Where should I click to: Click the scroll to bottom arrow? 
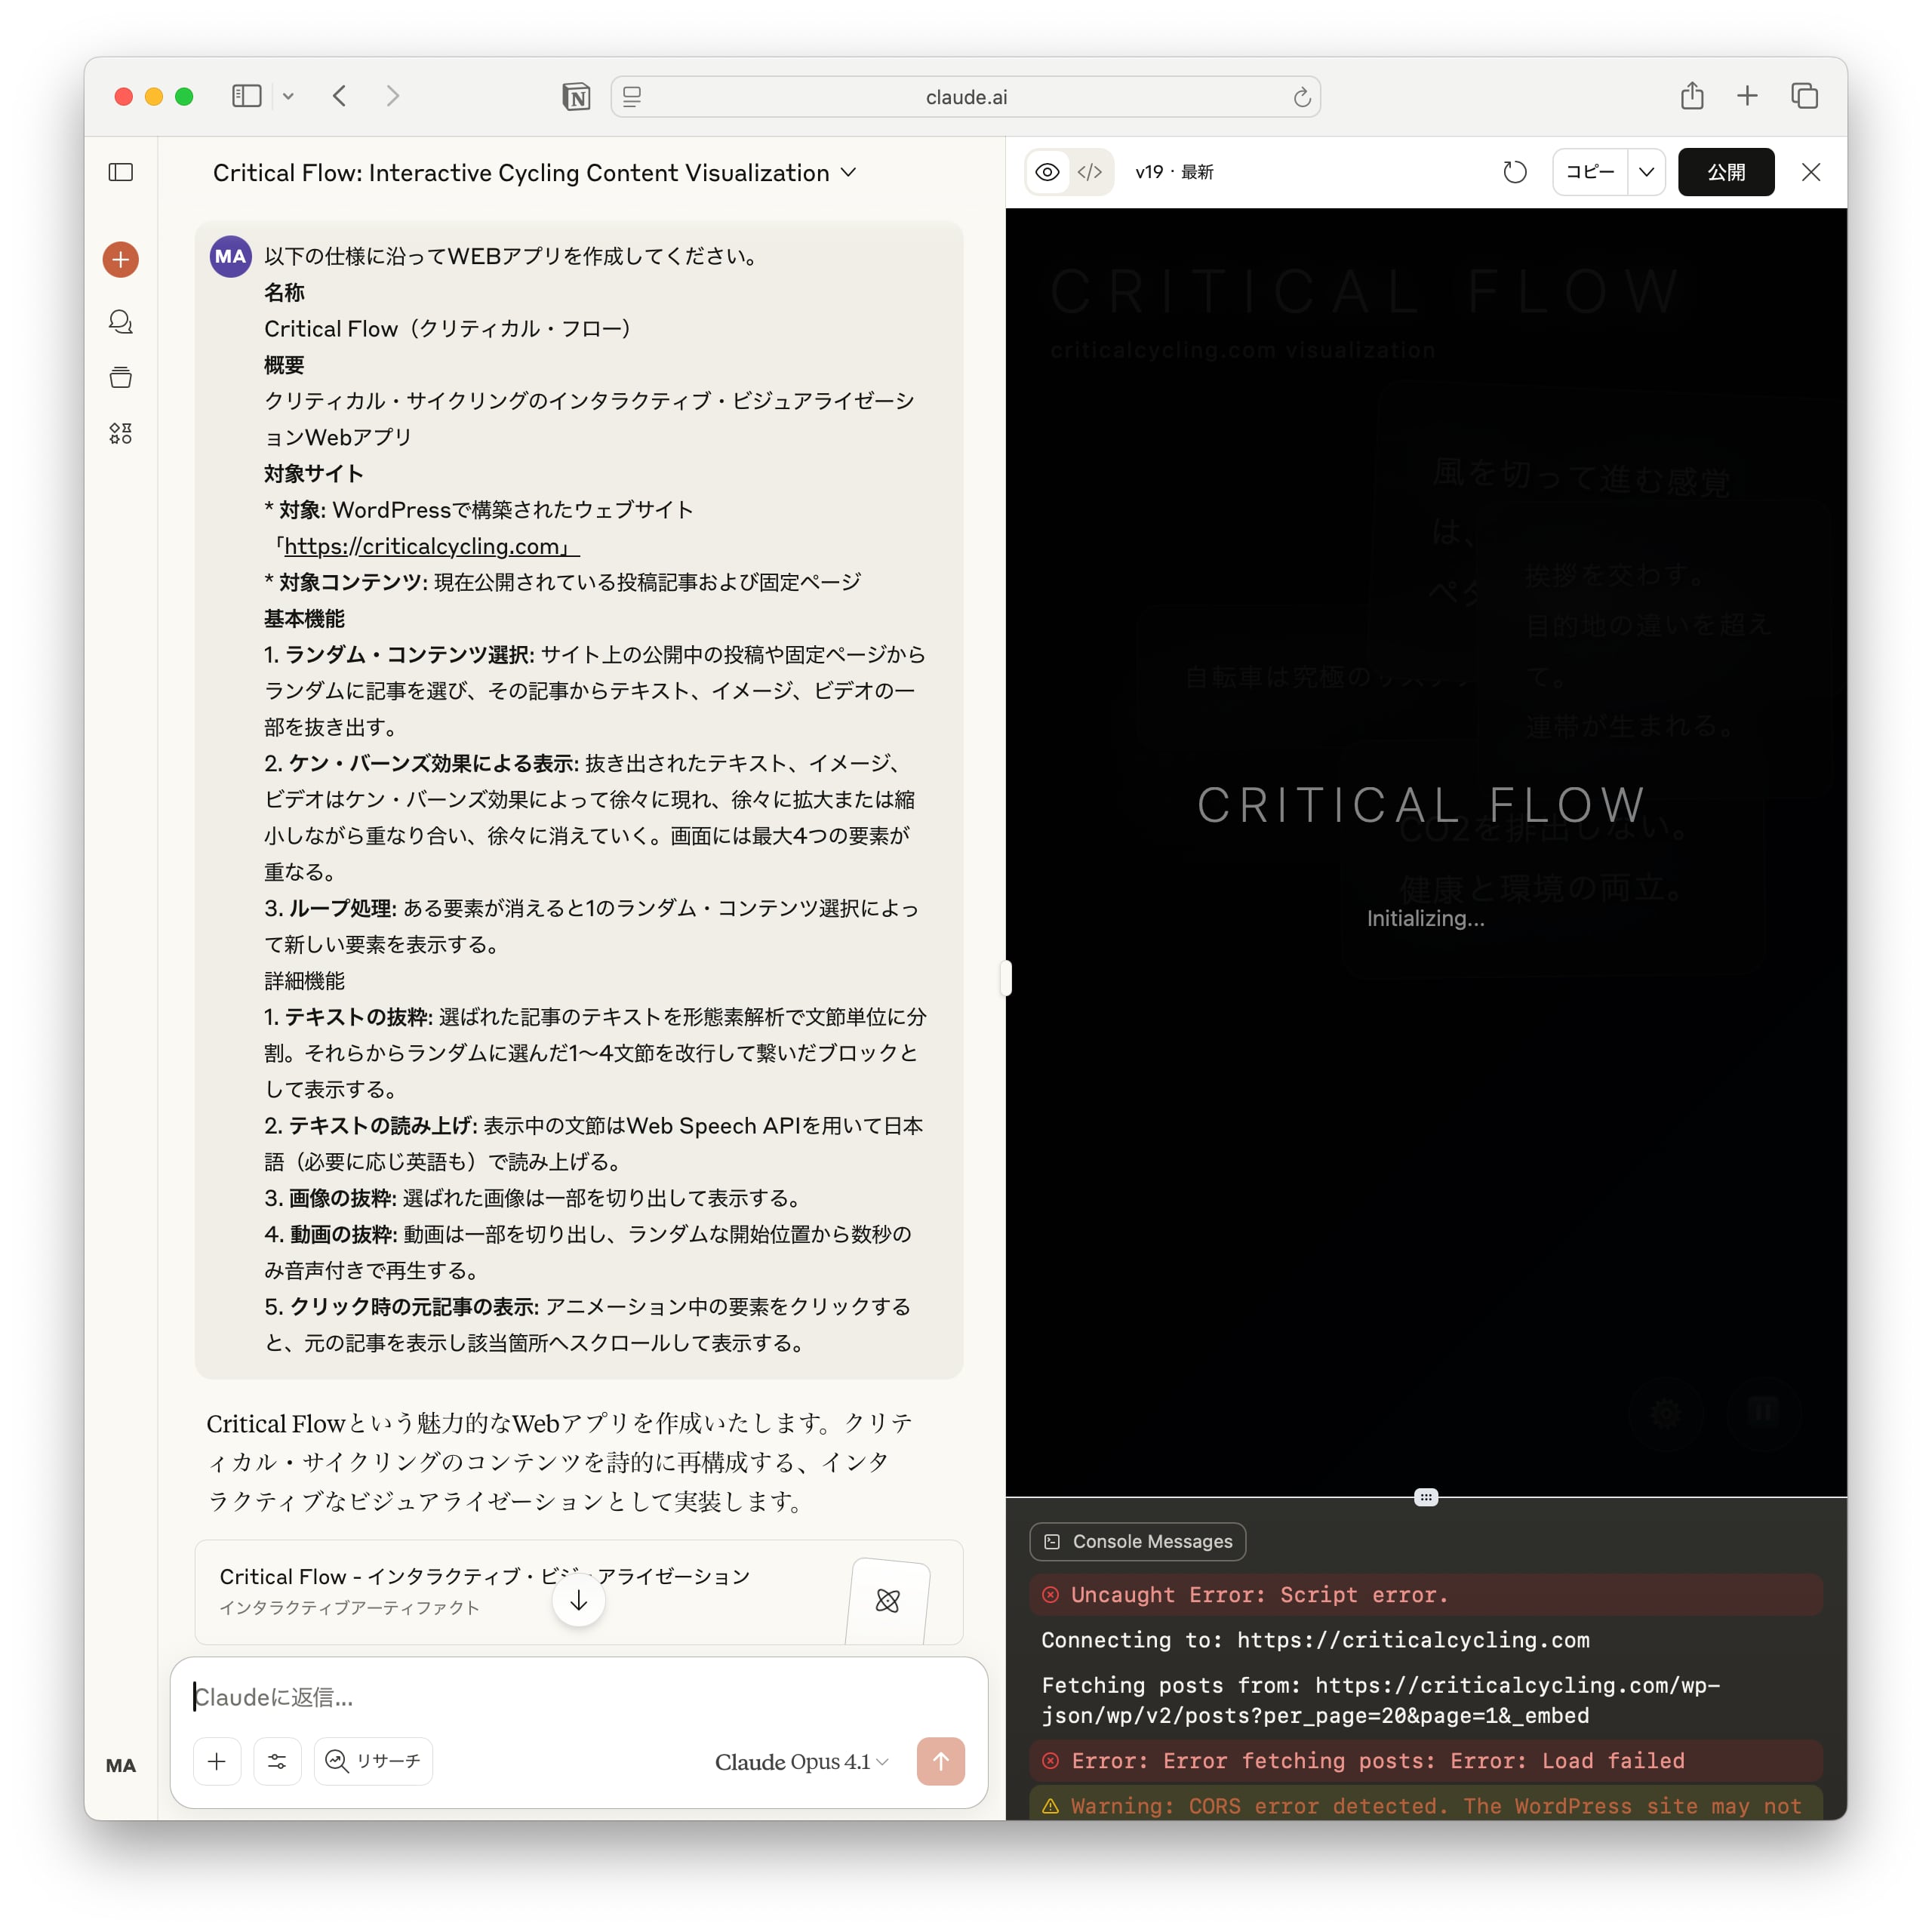[x=578, y=1601]
